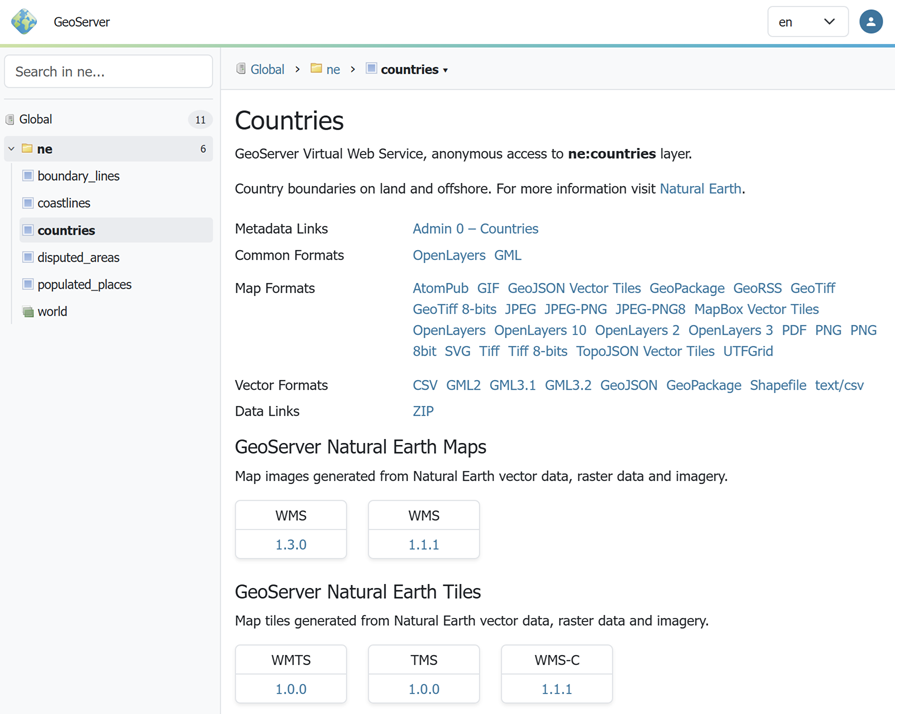Open the countries breadcrumb dropdown arrow
Image resolution: width=898 pixels, height=714 pixels.
(x=446, y=70)
